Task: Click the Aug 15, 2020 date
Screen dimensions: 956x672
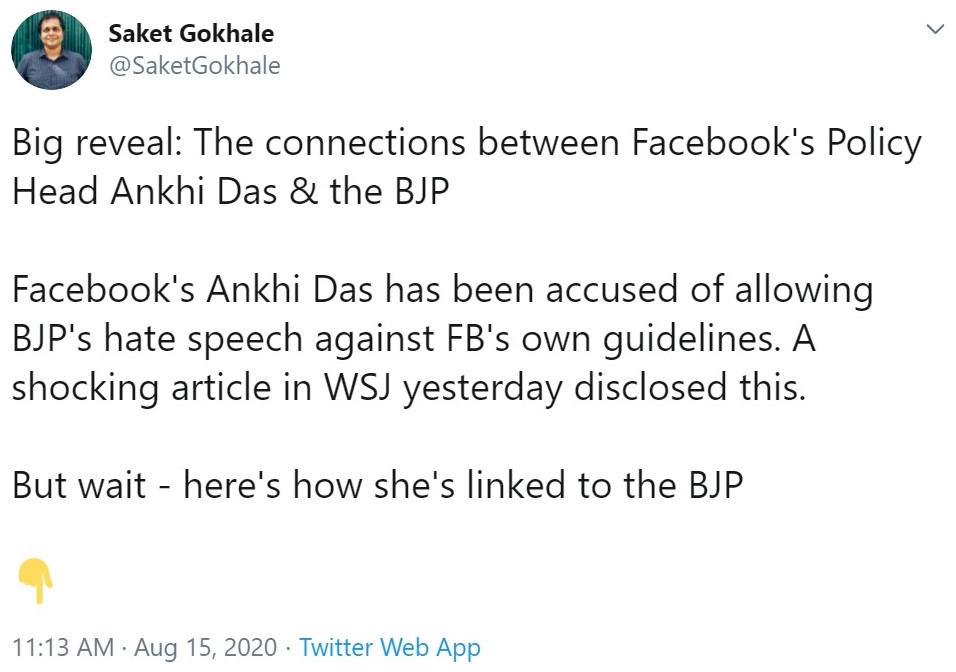Action: click(x=207, y=647)
